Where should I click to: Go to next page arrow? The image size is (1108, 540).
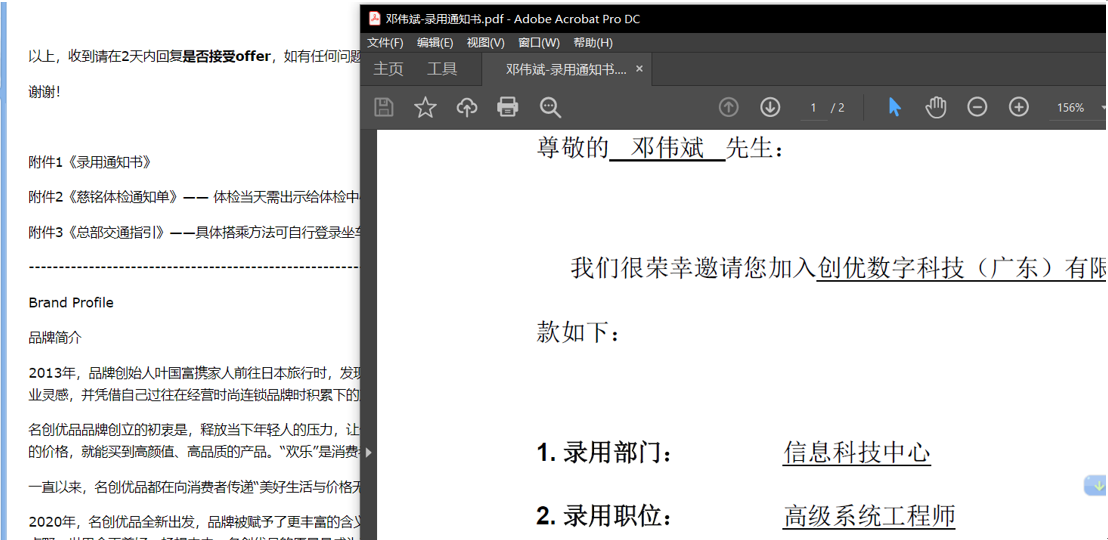770,107
